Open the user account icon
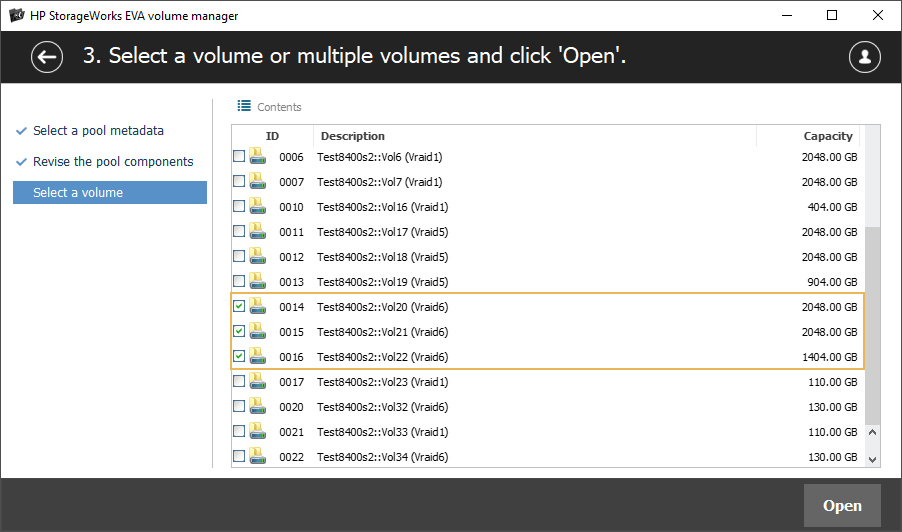The image size is (902, 532). [864, 57]
